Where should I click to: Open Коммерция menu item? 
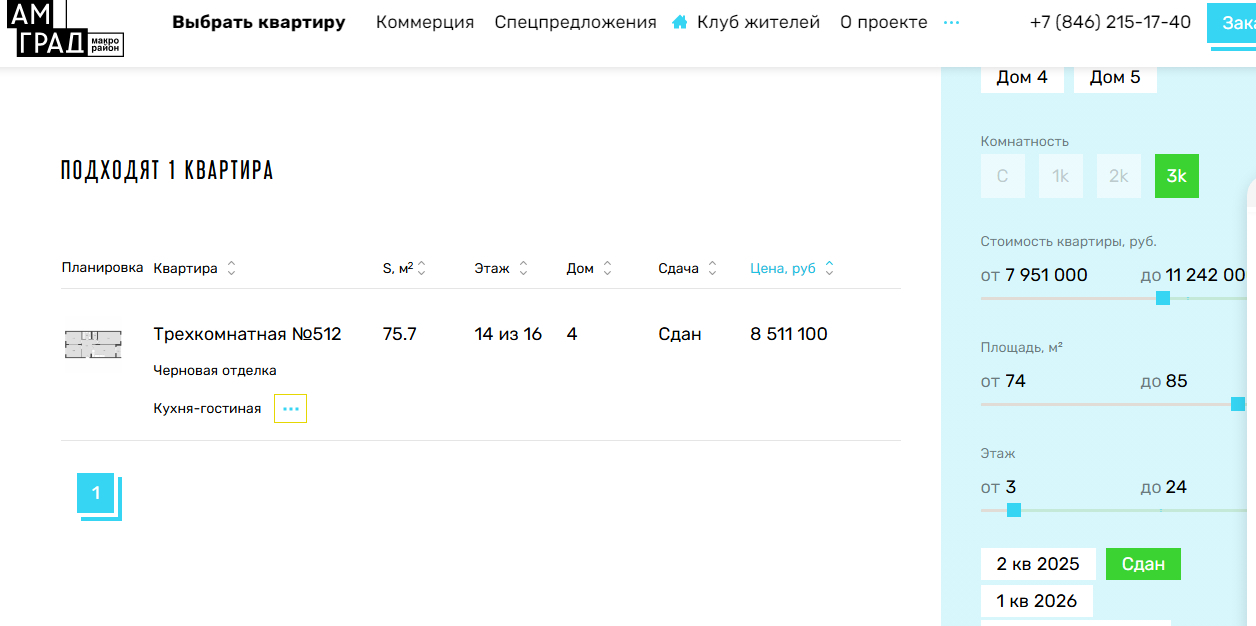click(x=425, y=22)
